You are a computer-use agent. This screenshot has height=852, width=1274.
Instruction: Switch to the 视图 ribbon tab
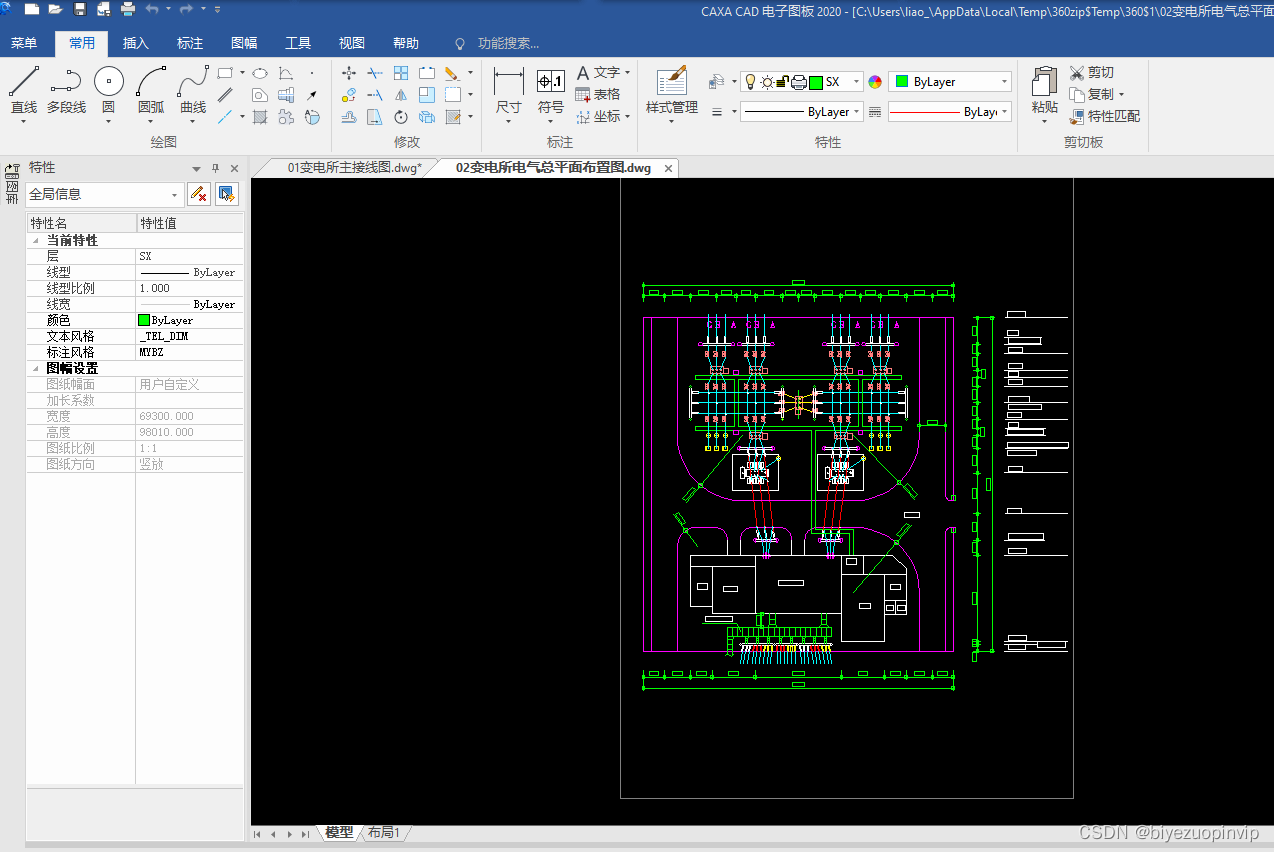pos(352,43)
